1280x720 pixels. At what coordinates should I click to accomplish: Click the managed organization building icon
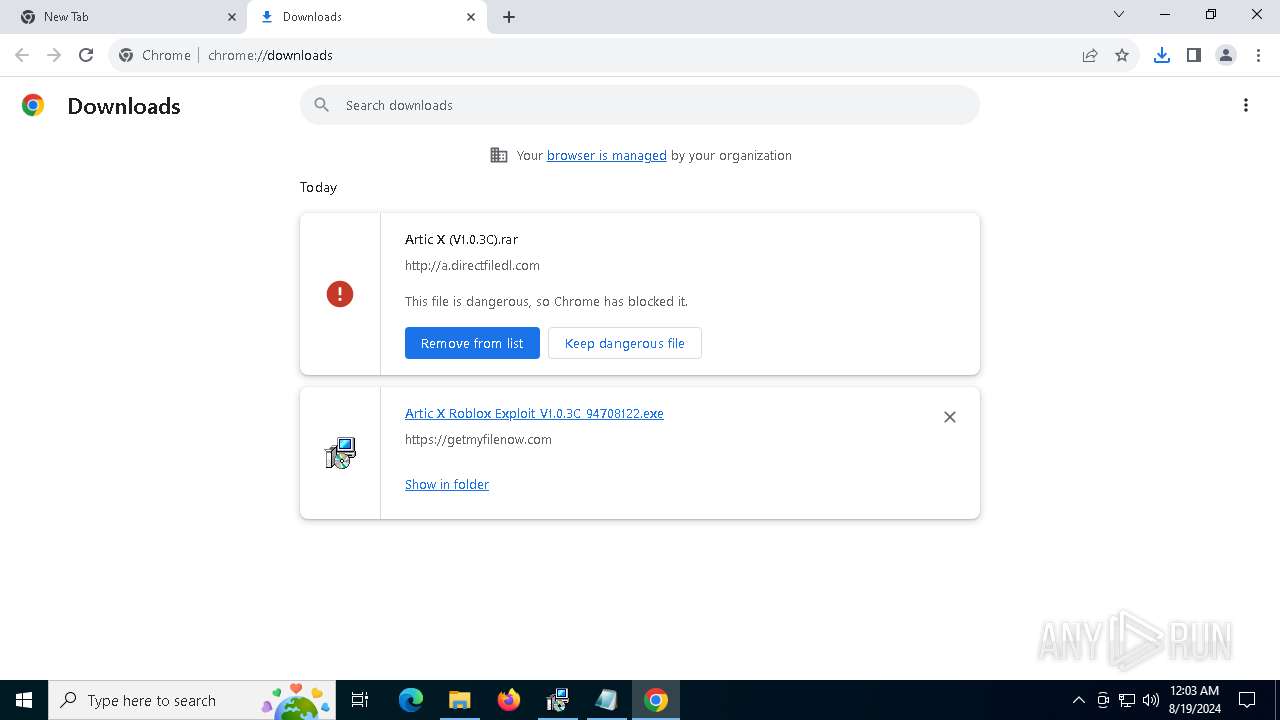499,155
